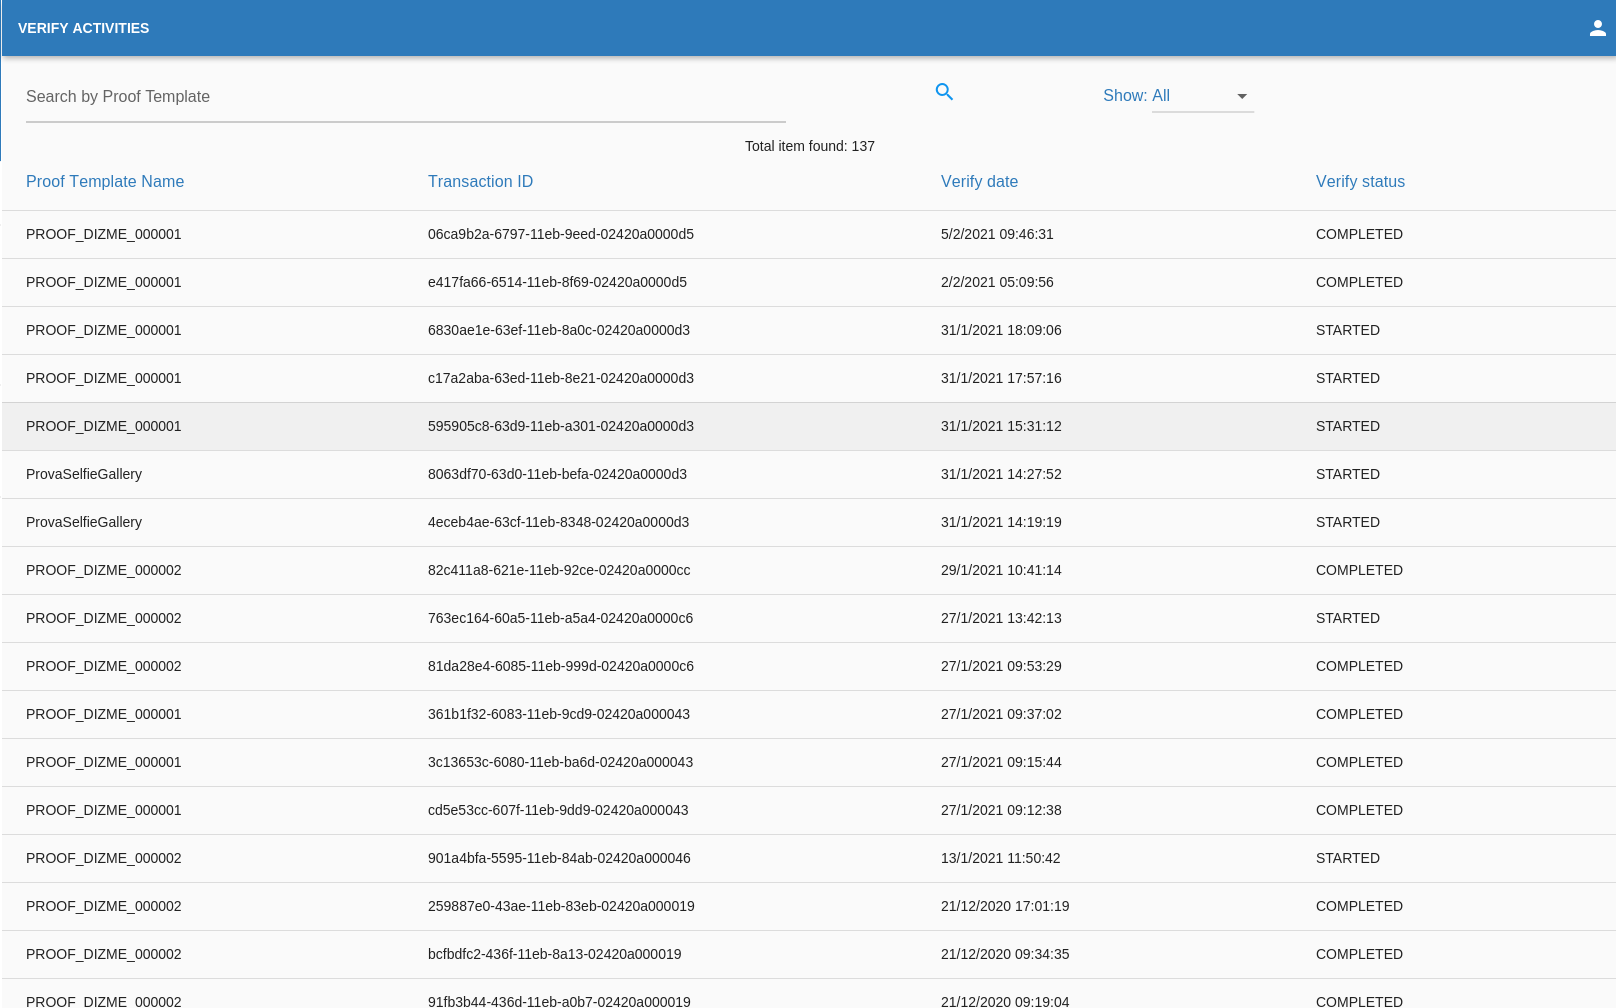1616x1008 pixels.
Task: Select transaction 81da28e4-6085-11eb-999d-02420a0000c6
Action: tap(561, 666)
